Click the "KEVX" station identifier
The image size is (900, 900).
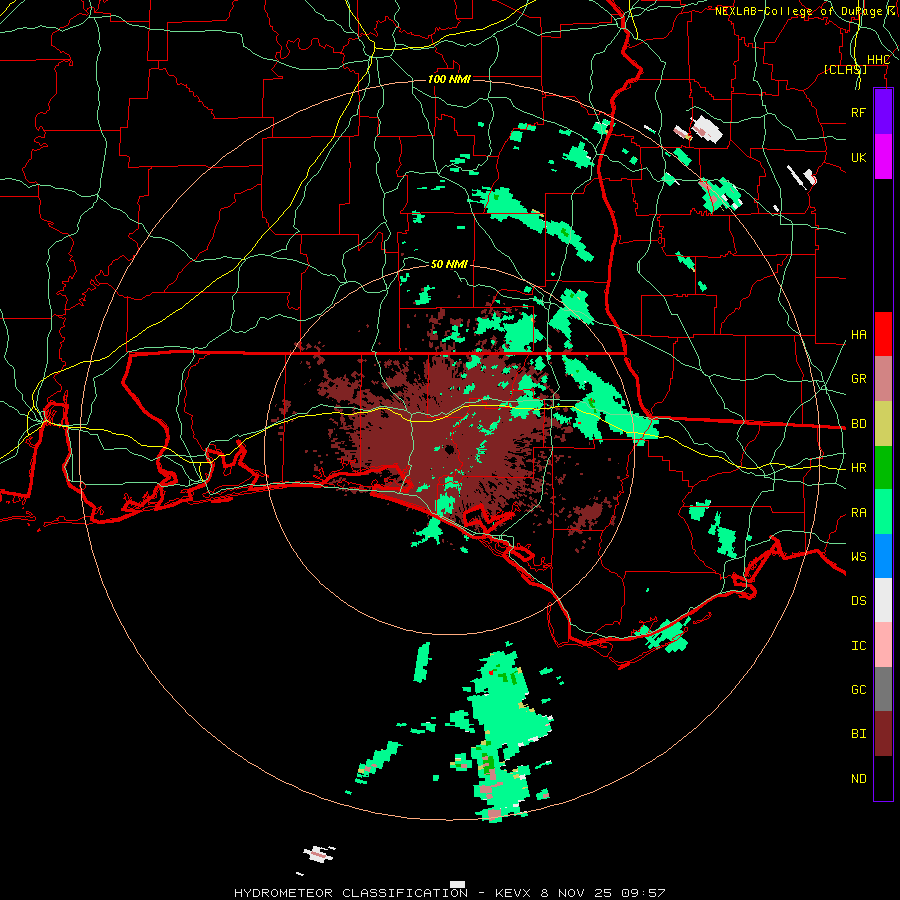click(x=513, y=893)
